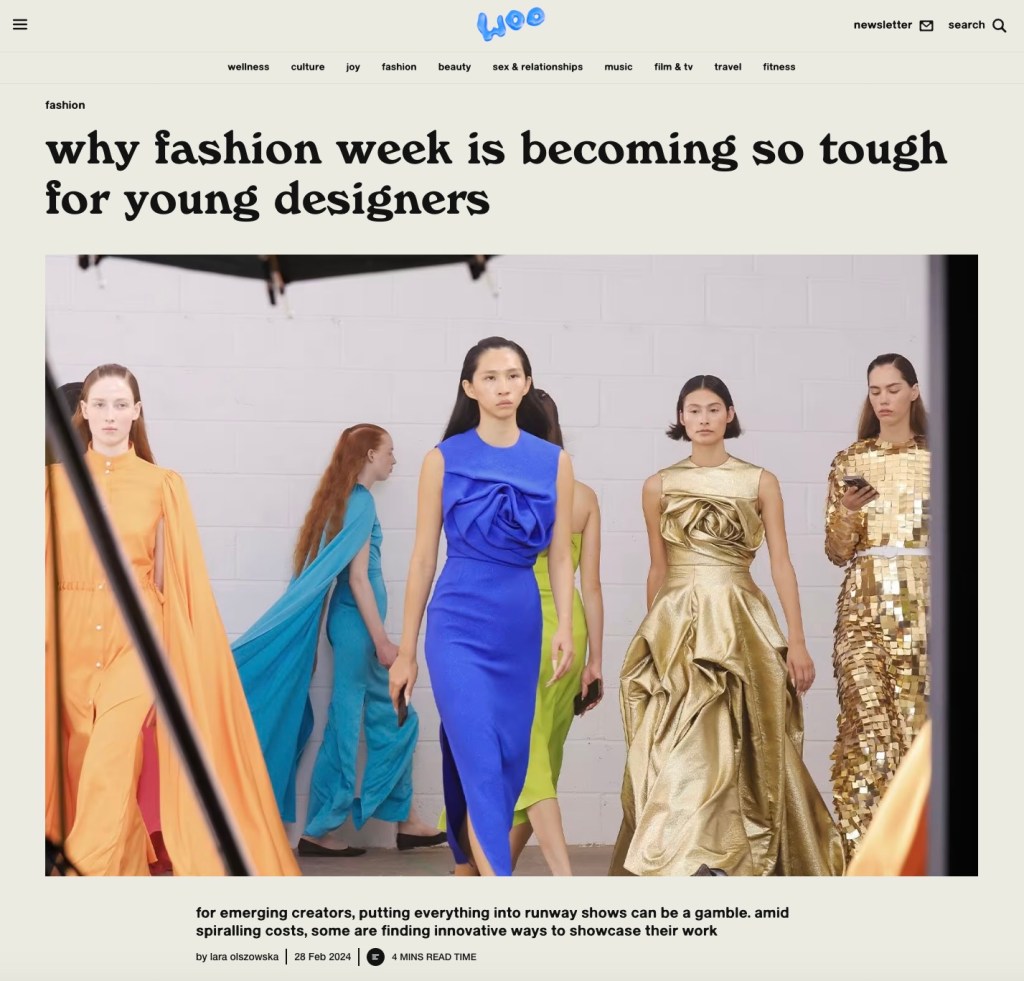Image resolution: width=1024 pixels, height=981 pixels.
Task: Open the wellness section
Action: click(x=248, y=67)
